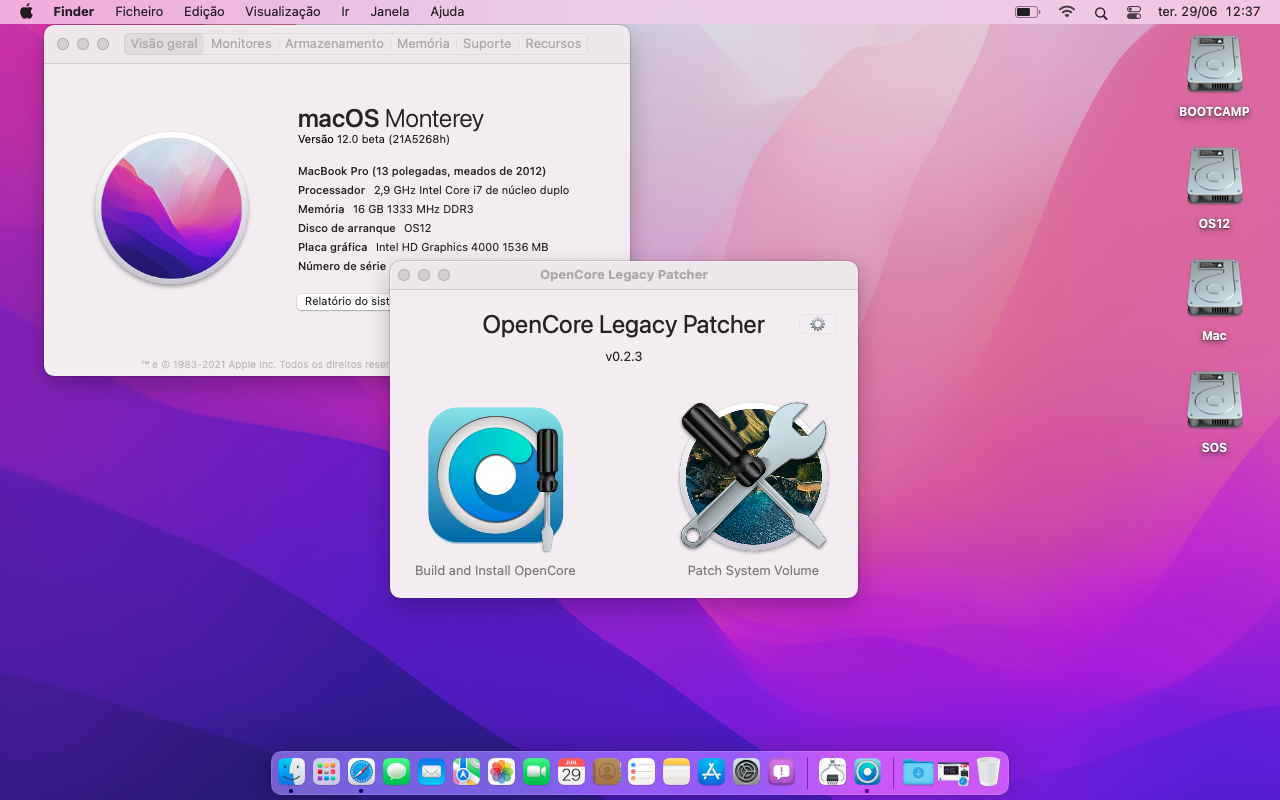
Task: Open OpenCore Legacy Patcher settings gear
Action: click(818, 324)
